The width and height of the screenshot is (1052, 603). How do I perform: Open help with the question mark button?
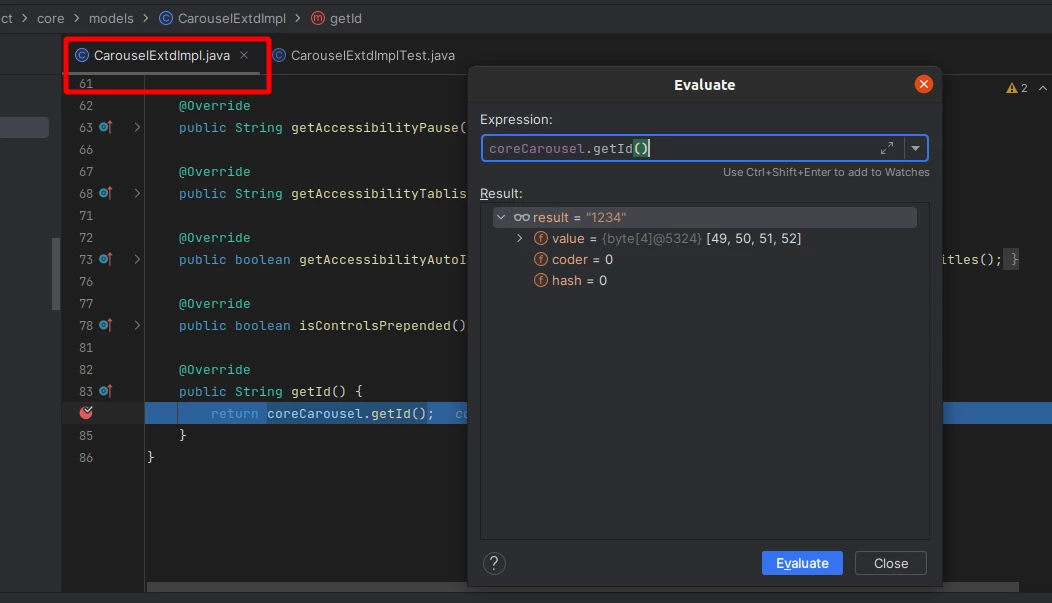tap(494, 563)
